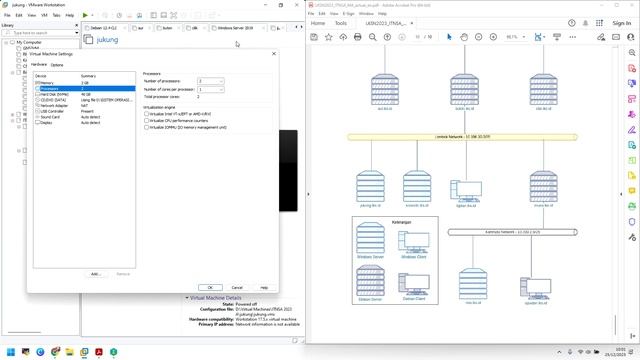Open the Home tab in Acrobat

(318, 23)
